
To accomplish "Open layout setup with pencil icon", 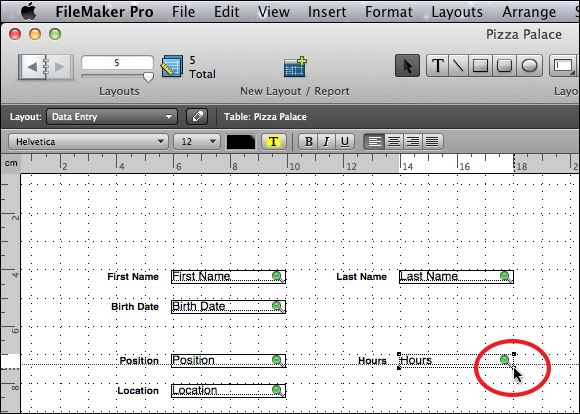I will pos(197,117).
